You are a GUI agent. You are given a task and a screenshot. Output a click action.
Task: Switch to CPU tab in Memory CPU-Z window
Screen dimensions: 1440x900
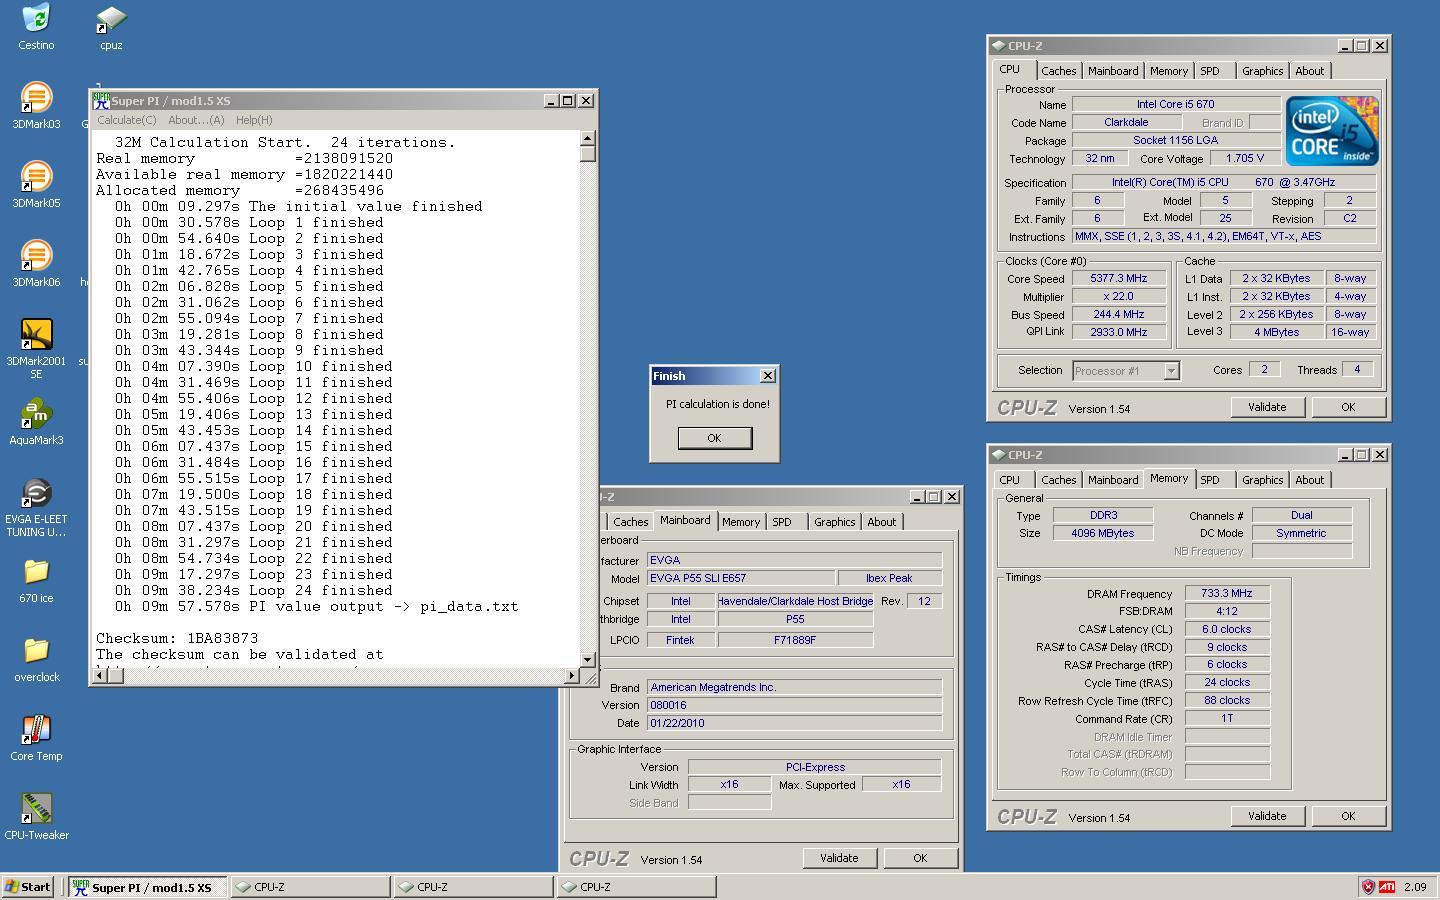click(1010, 480)
